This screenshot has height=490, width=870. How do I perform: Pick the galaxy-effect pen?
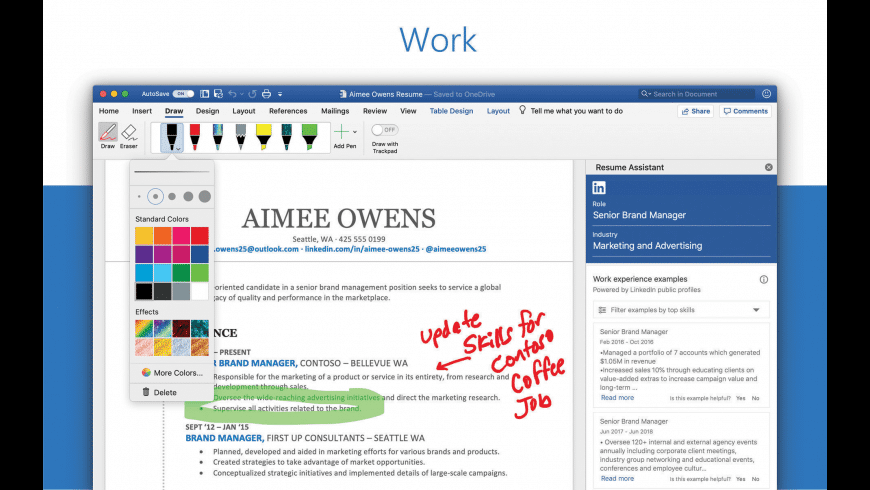coord(218,137)
